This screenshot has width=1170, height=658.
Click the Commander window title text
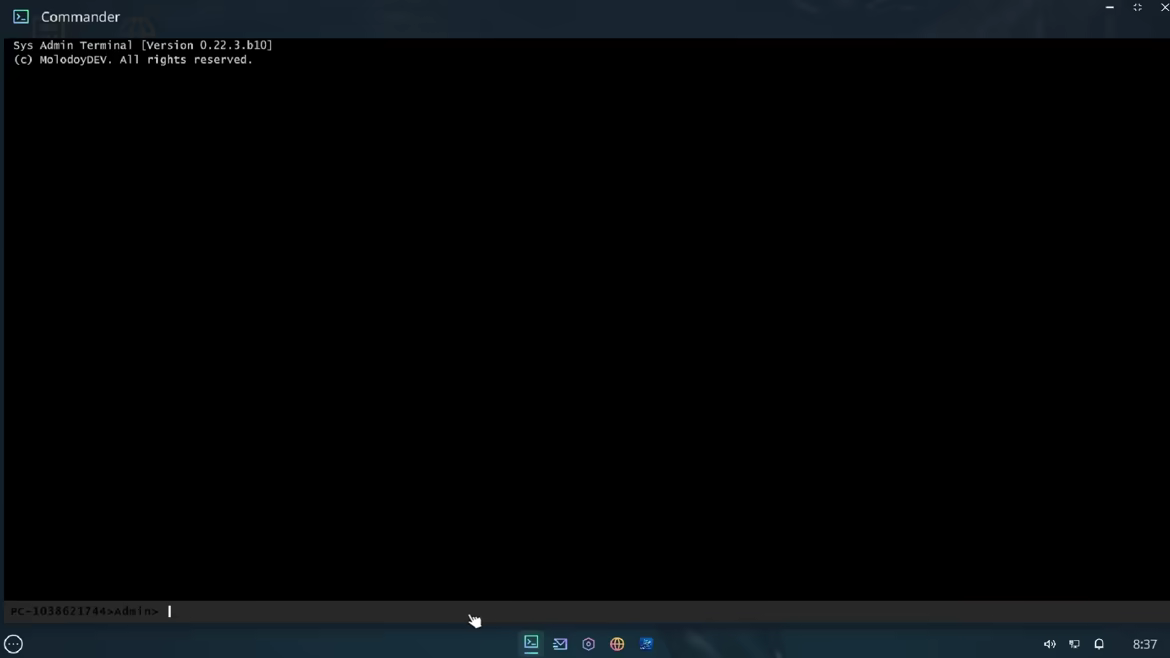point(81,16)
